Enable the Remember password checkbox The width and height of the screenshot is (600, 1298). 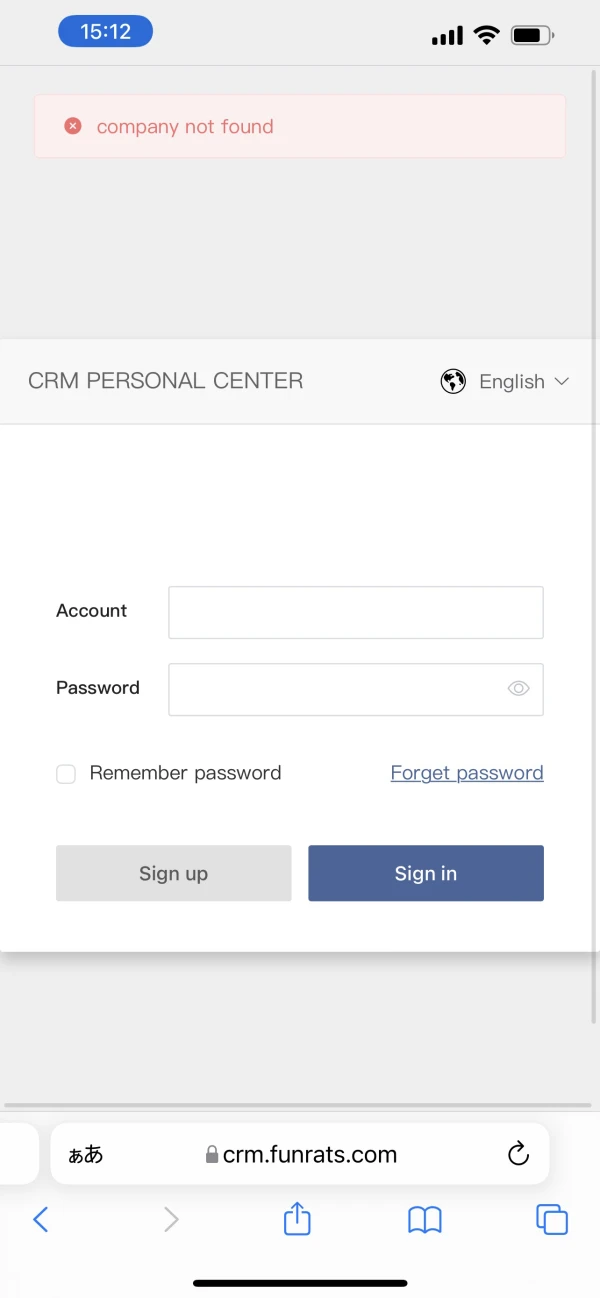click(66, 774)
